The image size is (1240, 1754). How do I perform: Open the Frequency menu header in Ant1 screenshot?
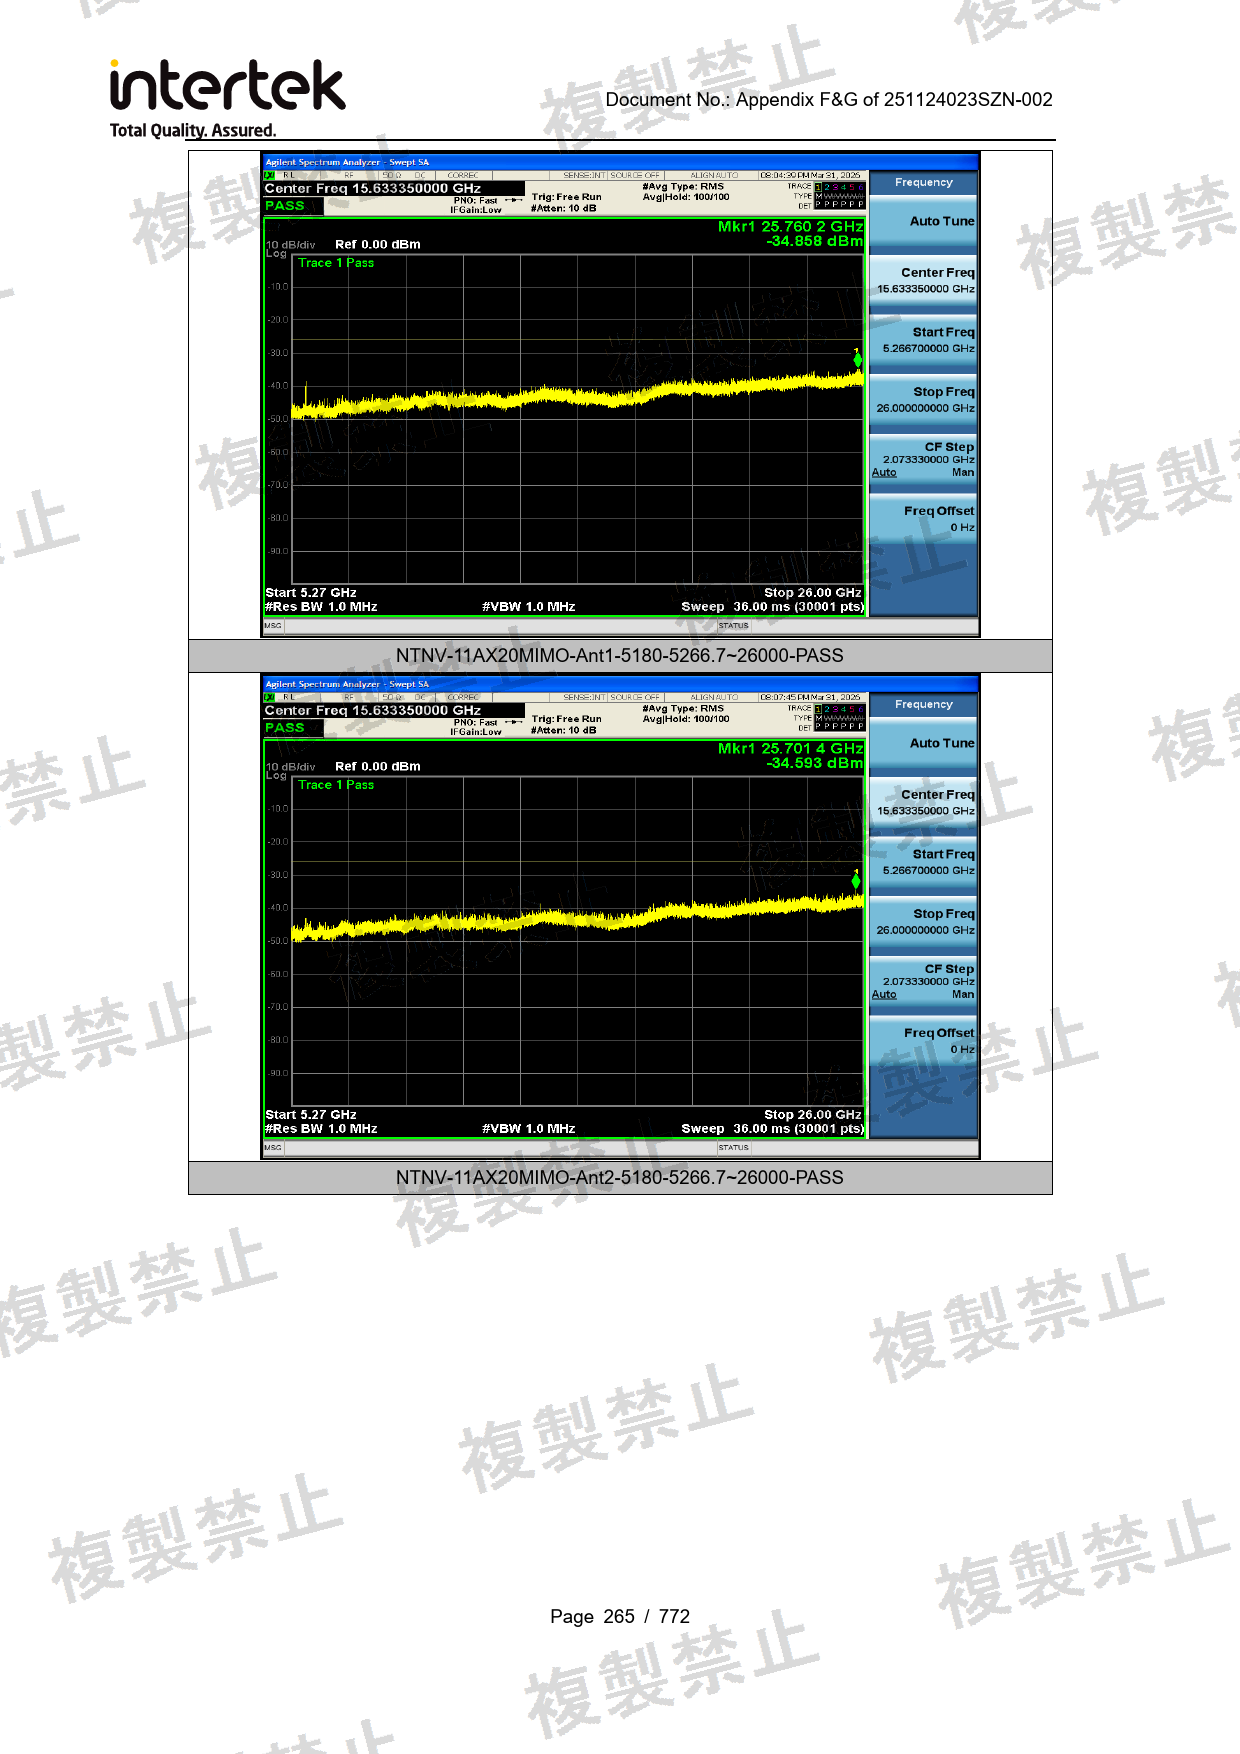pyautogui.click(x=923, y=183)
